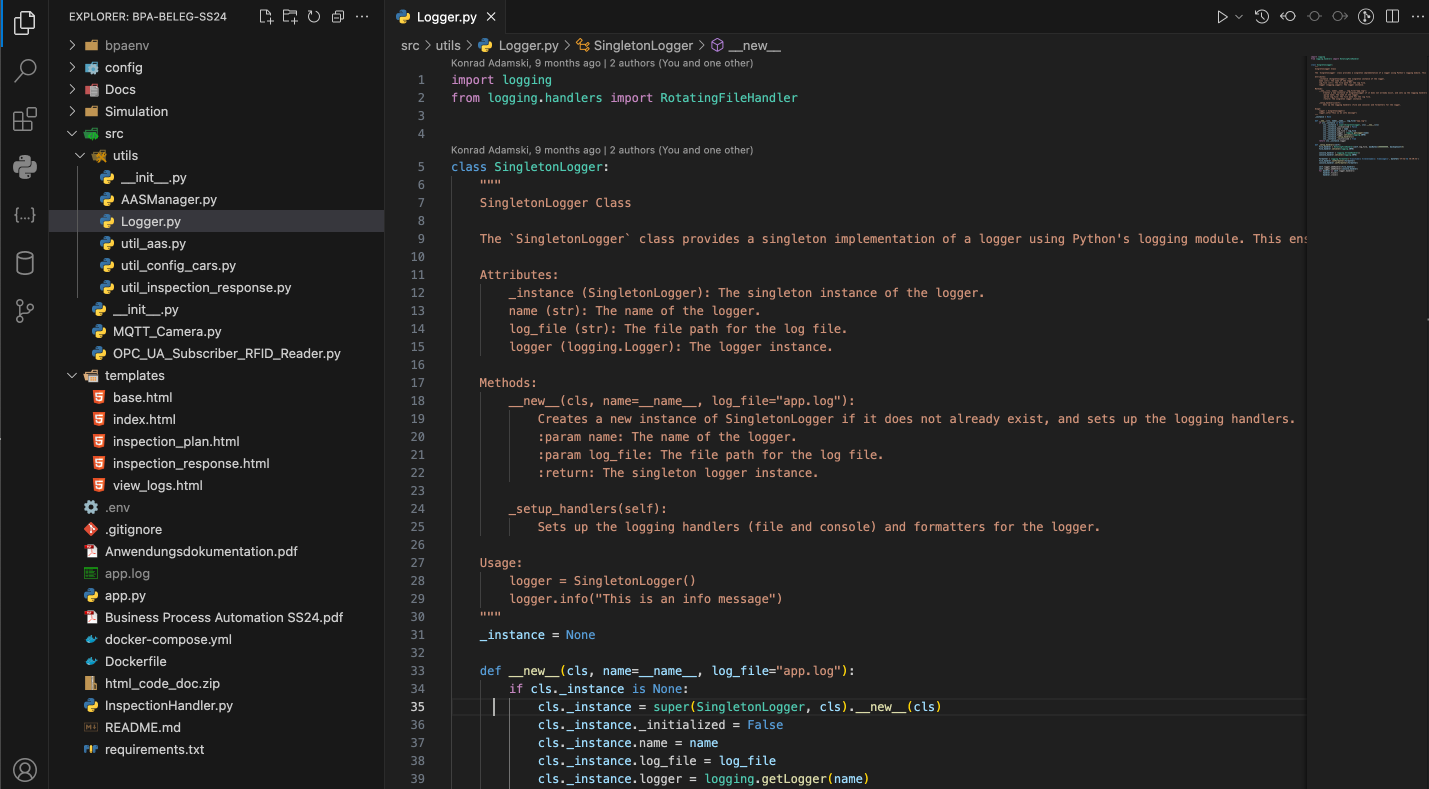Open inspection_plan.html file
This screenshot has width=1429, height=789.
(216, 441)
